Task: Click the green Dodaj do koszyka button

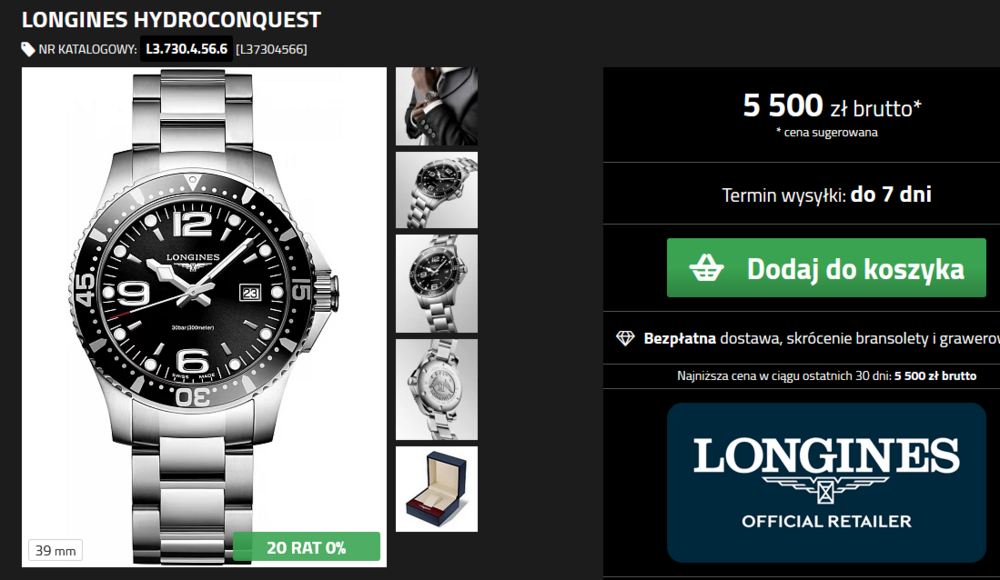Action: (826, 268)
